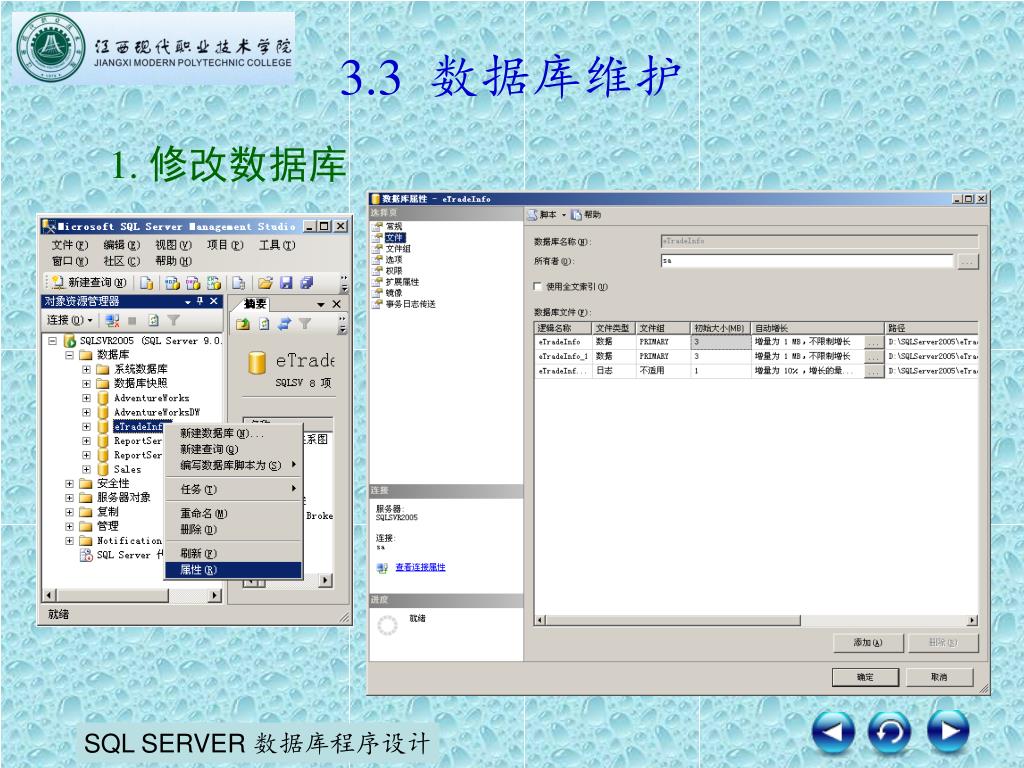Click the refresh icon in Object Explorer toolbar

153,321
